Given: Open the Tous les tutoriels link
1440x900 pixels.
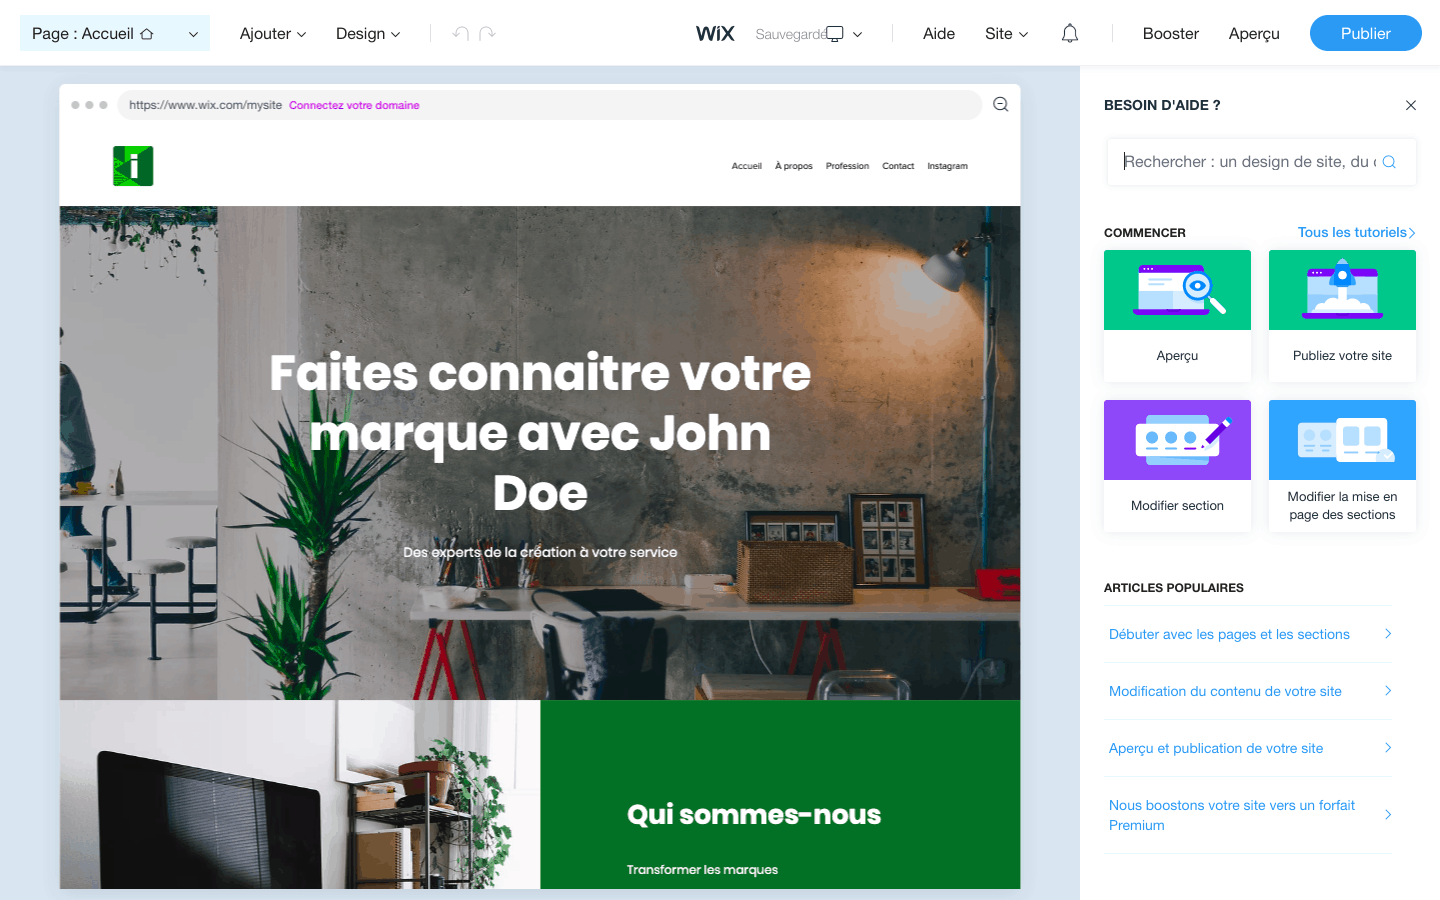Looking at the screenshot, I should (x=1357, y=232).
